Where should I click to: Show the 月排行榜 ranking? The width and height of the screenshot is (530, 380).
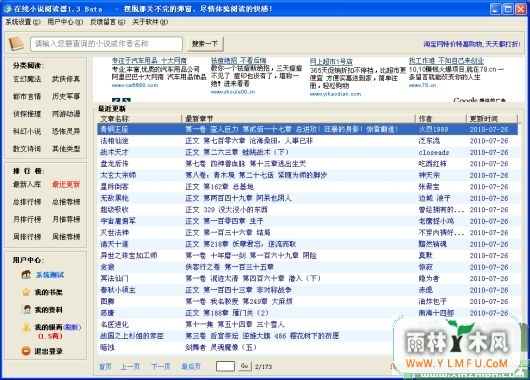point(27,219)
